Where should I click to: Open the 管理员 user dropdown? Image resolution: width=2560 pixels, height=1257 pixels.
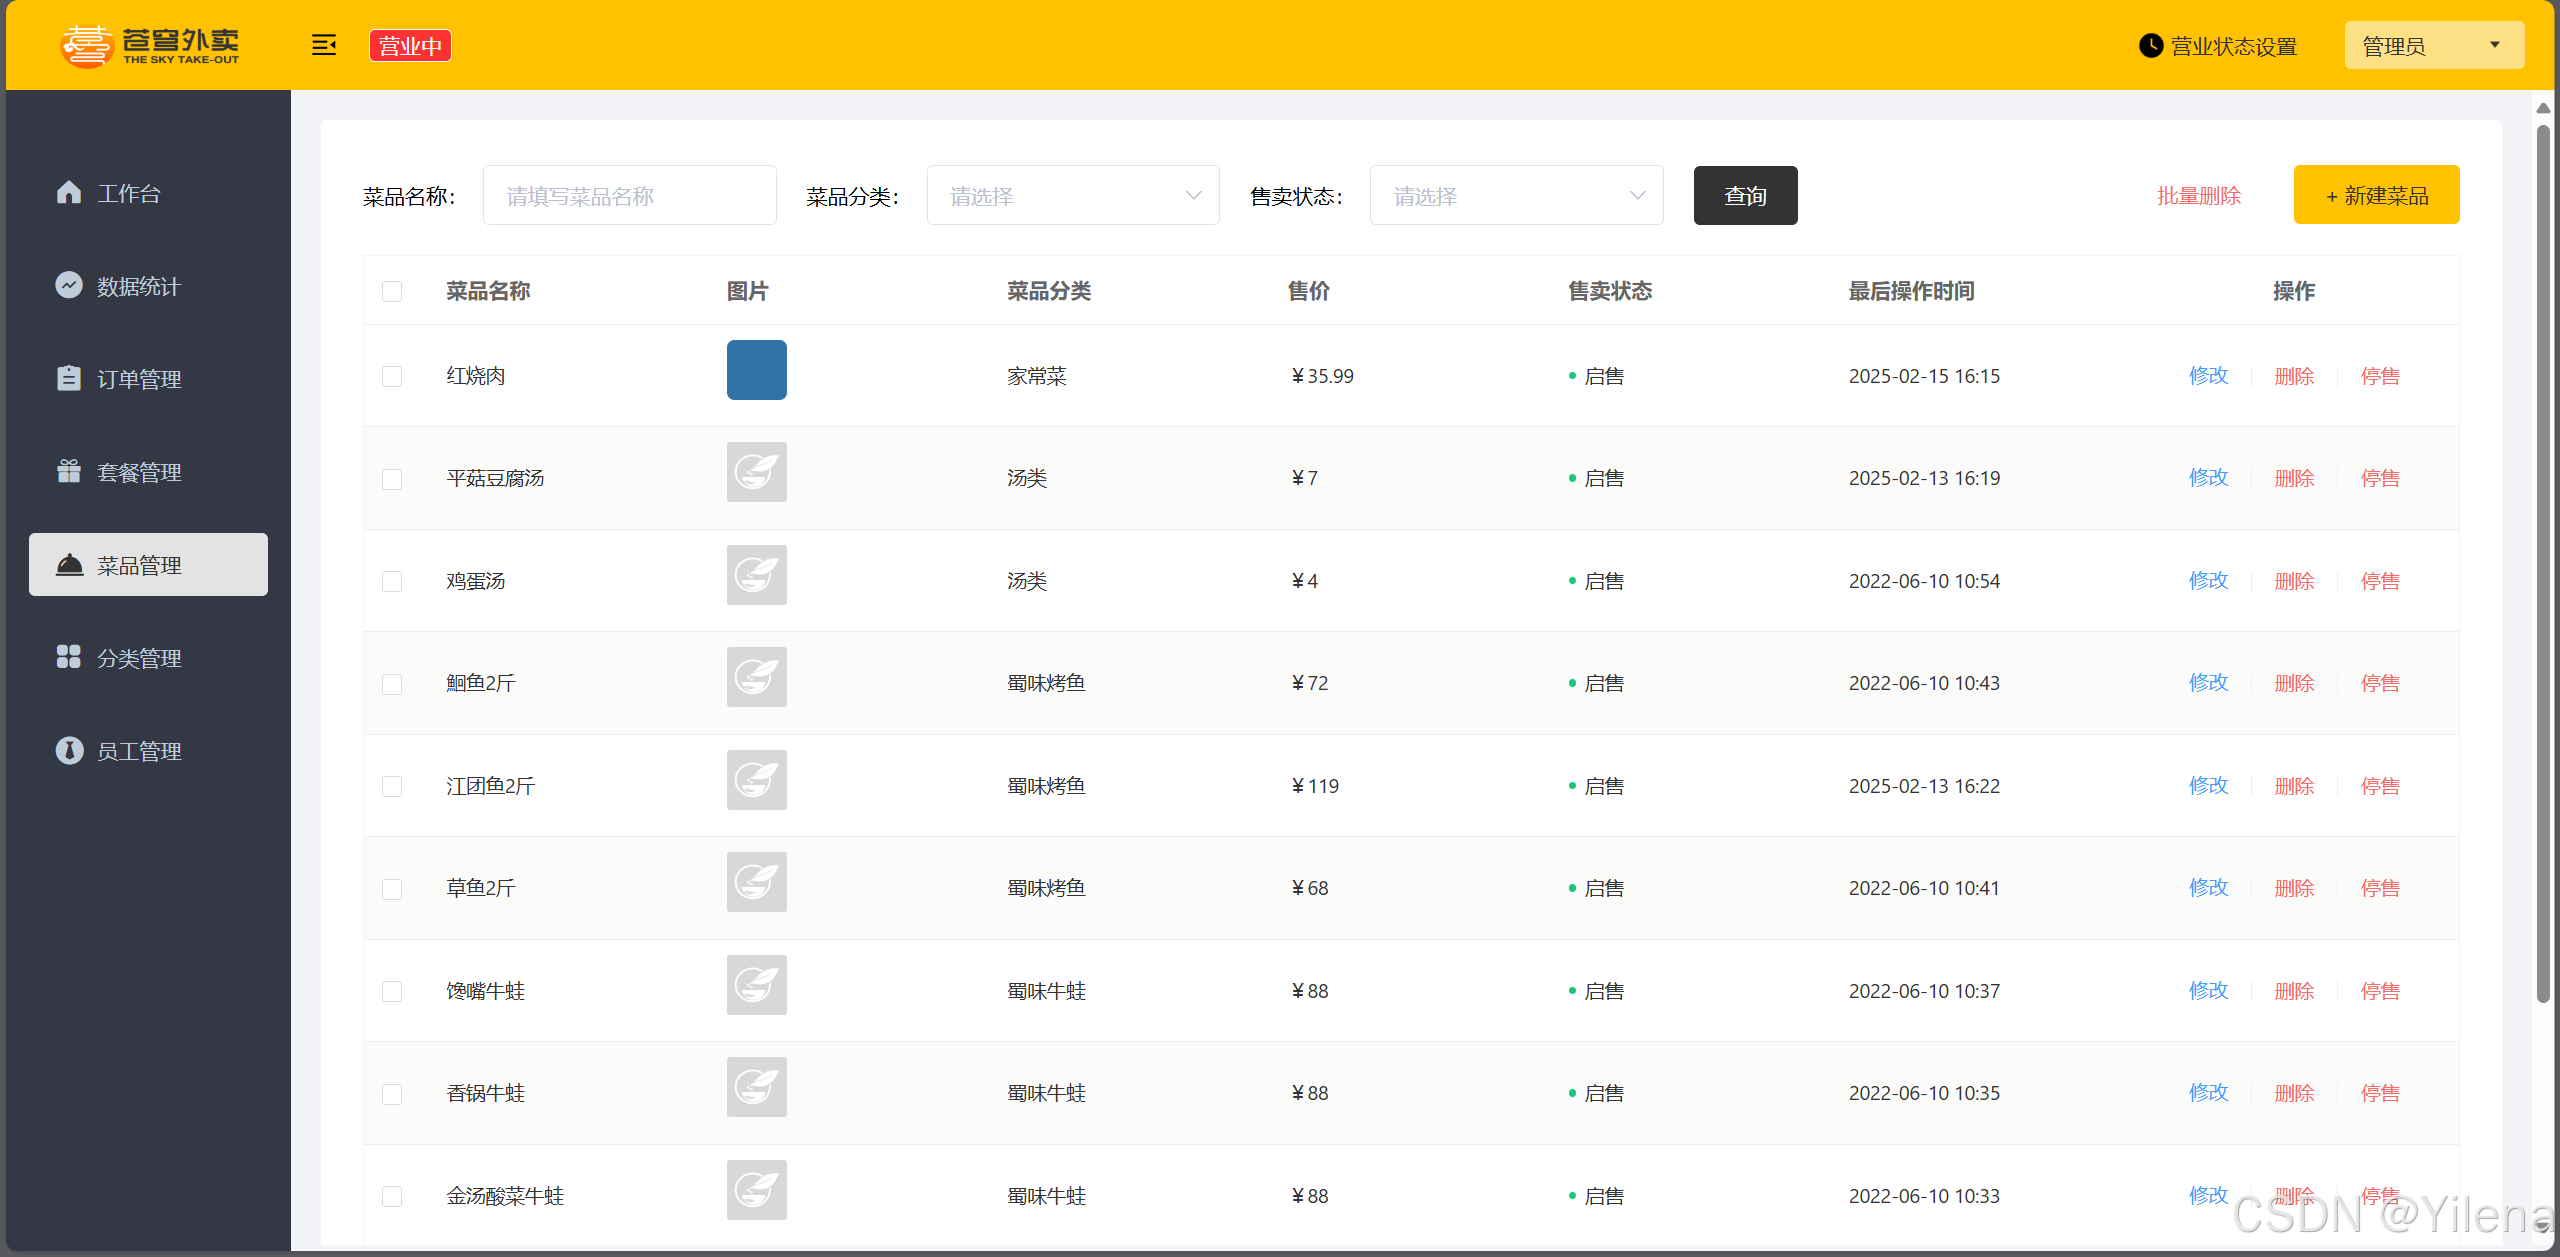click(x=2433, y=46)
